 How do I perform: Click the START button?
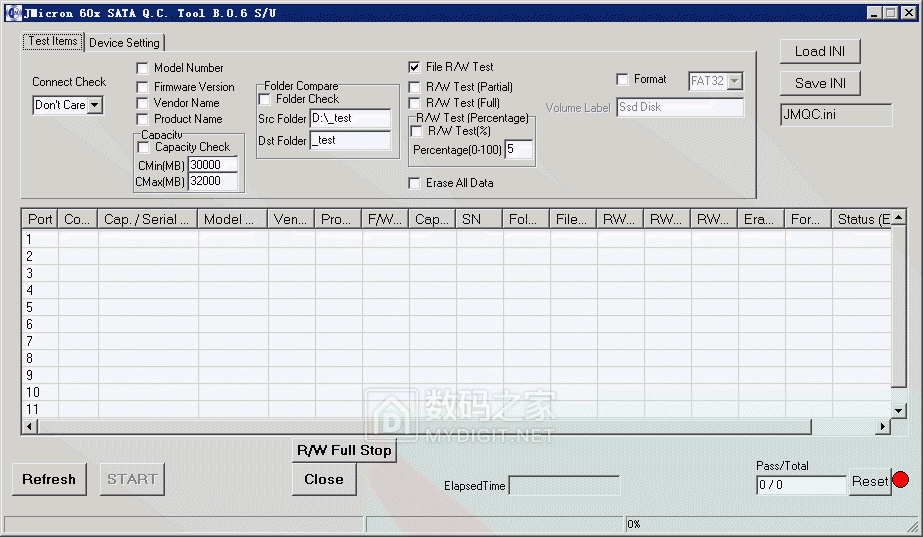(132, 479)
